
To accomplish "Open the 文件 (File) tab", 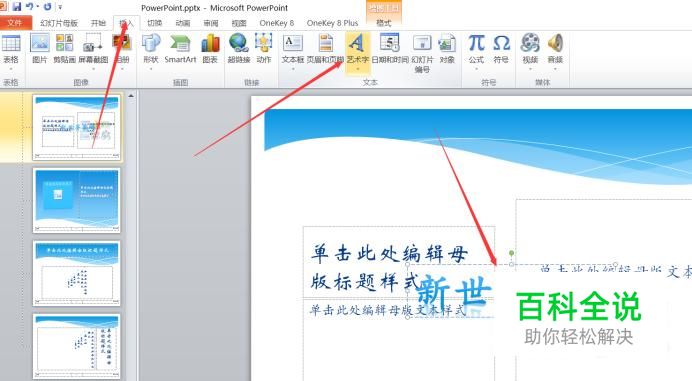I will coord(16,23).
